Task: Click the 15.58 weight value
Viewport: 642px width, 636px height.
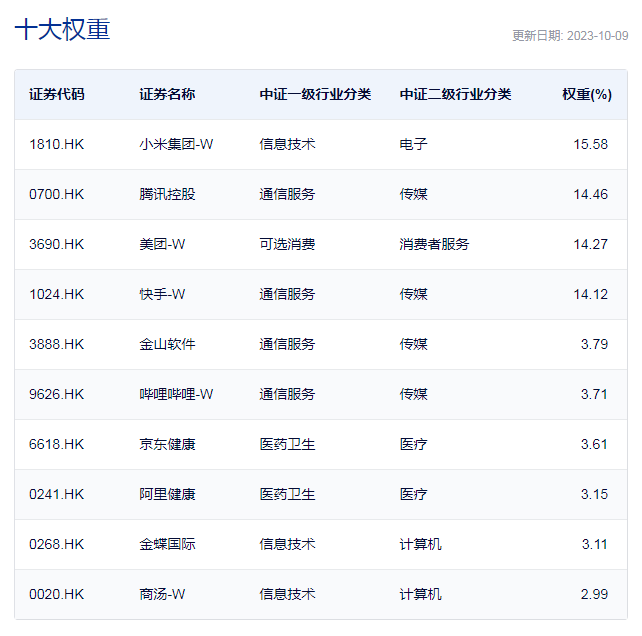Action: [590, 144]
